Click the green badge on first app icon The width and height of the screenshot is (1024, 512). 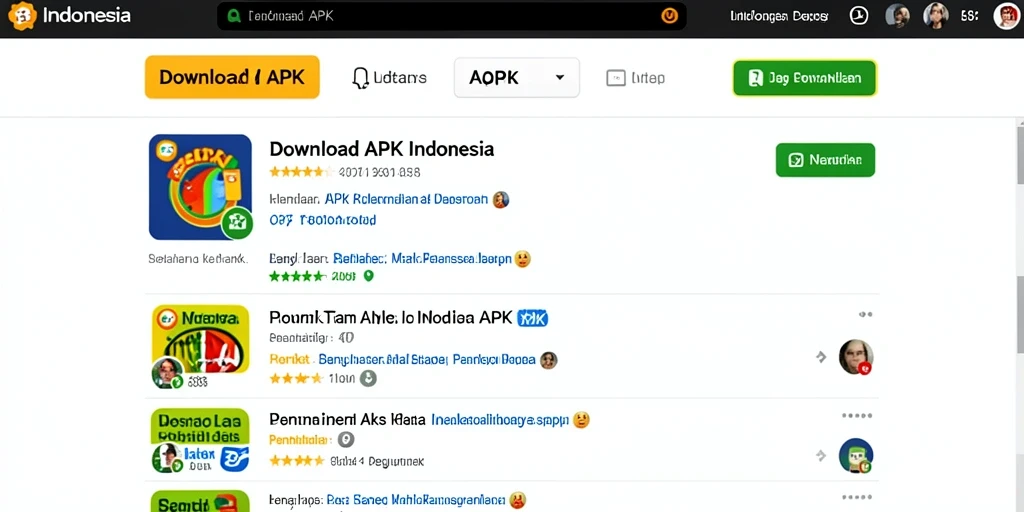[237, 223]
